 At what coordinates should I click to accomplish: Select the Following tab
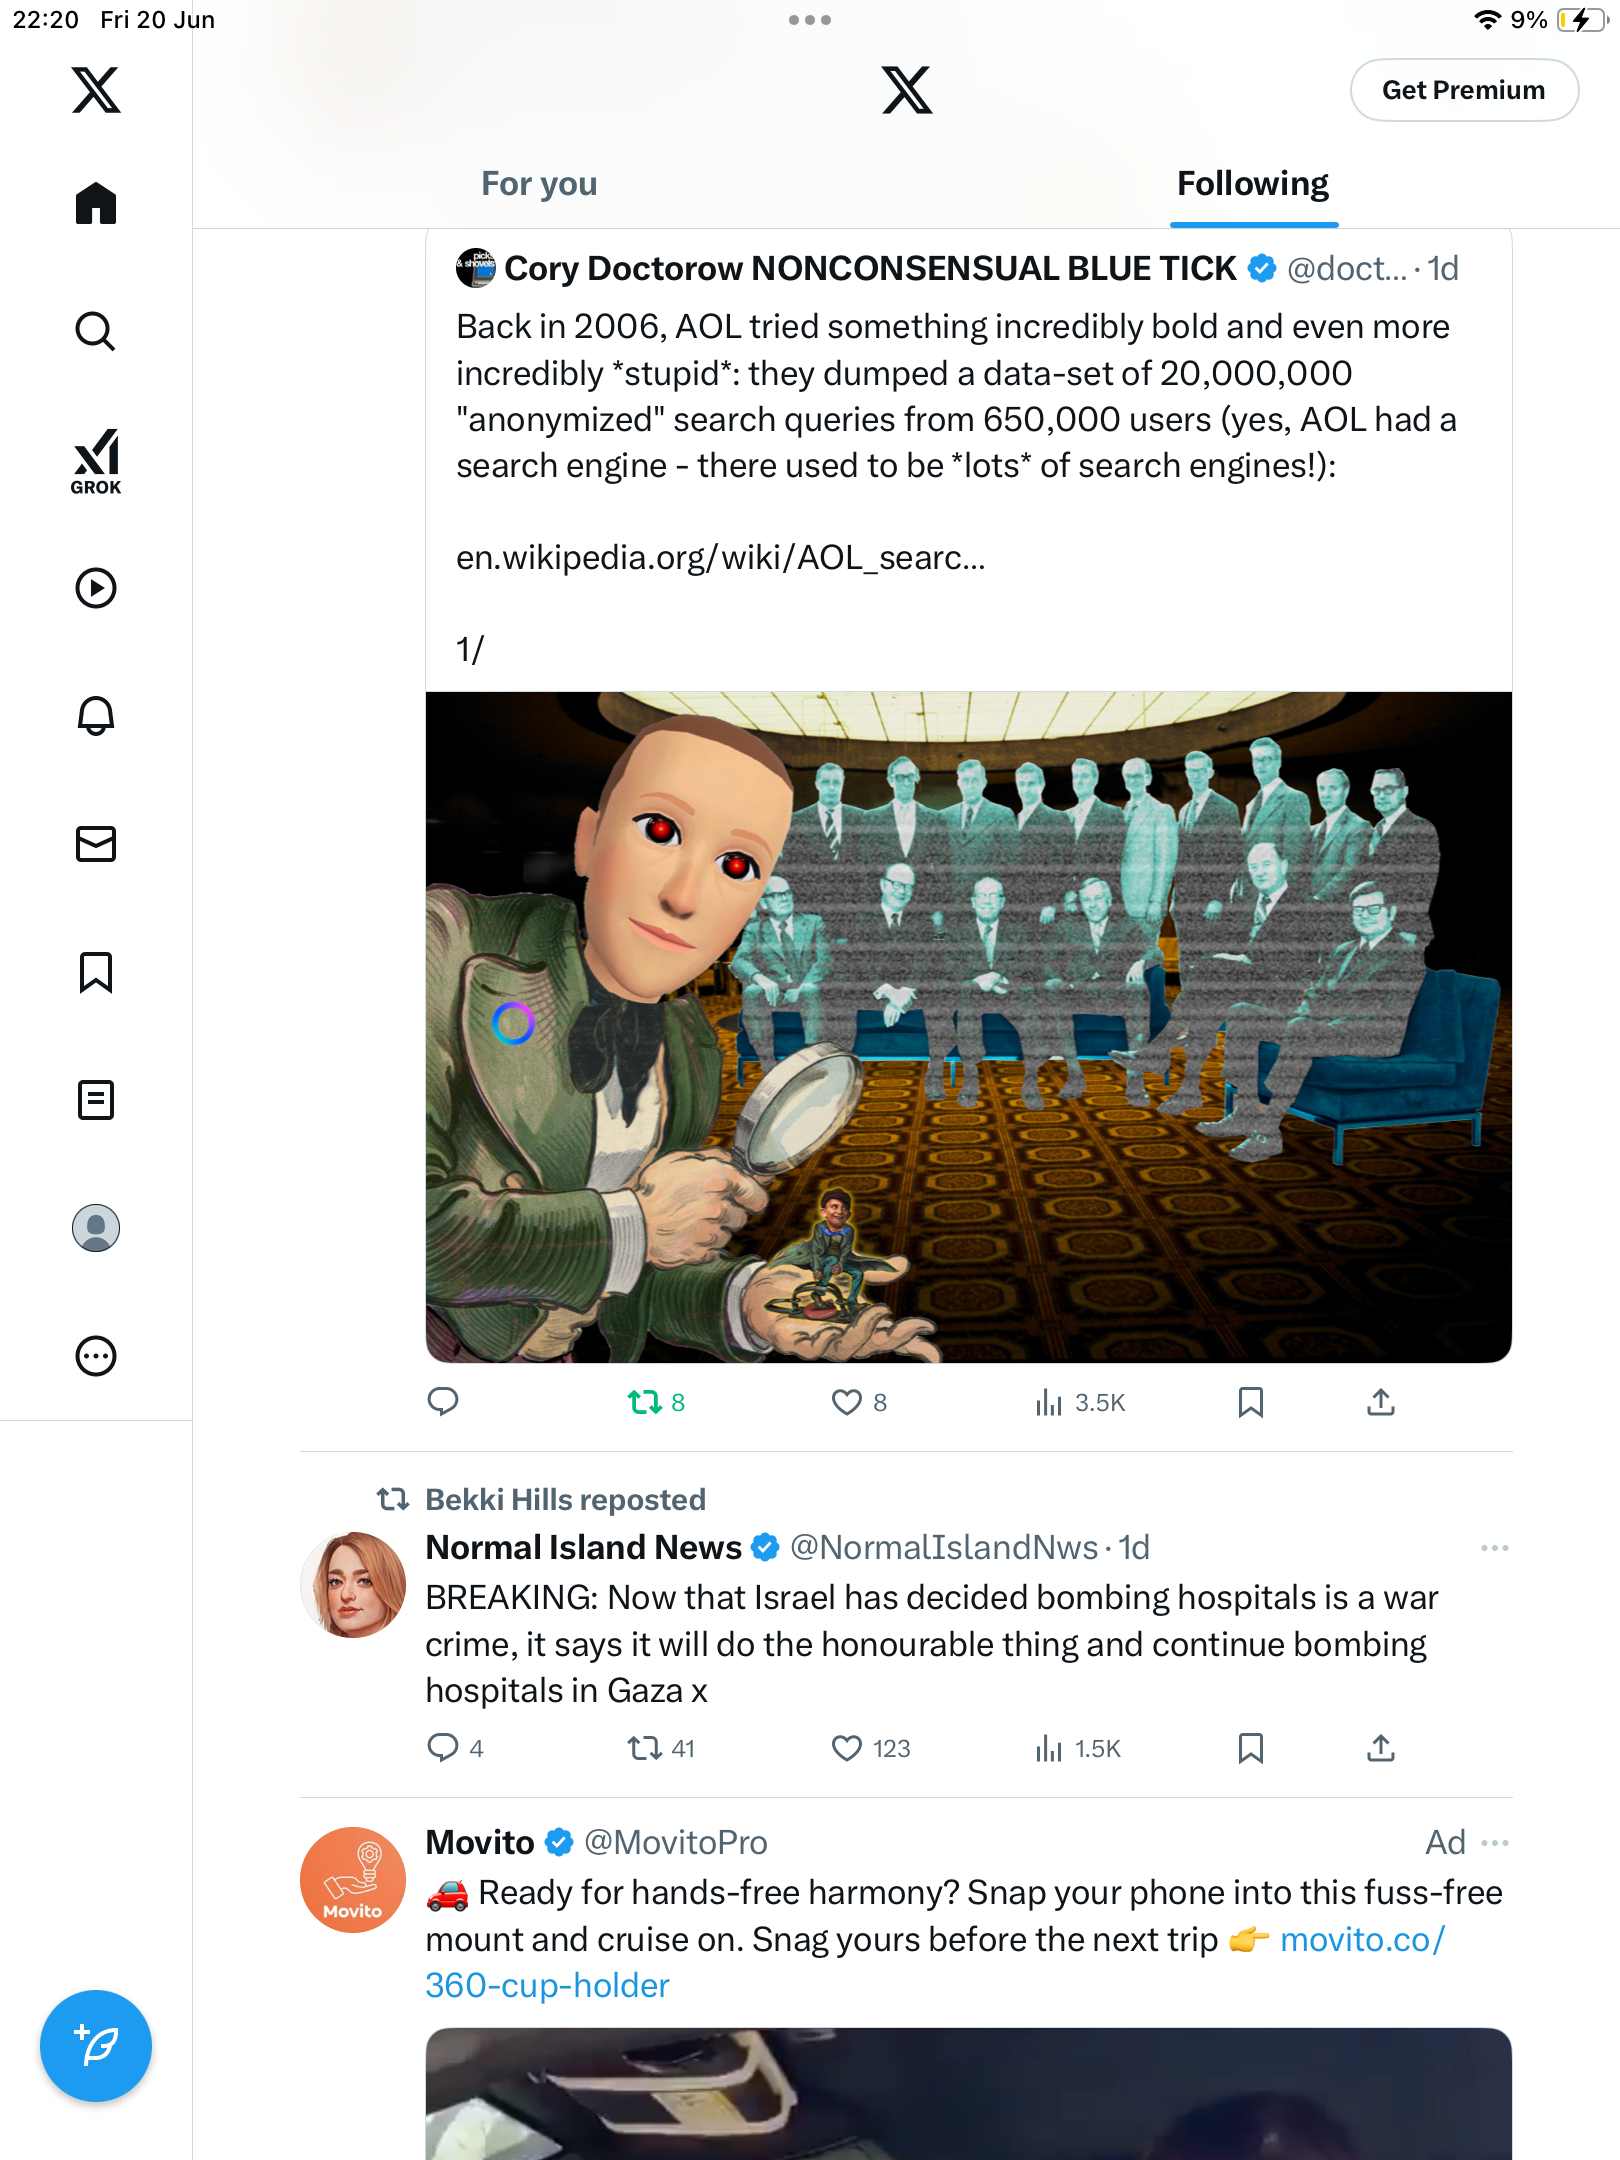[x=1253, y=184]
